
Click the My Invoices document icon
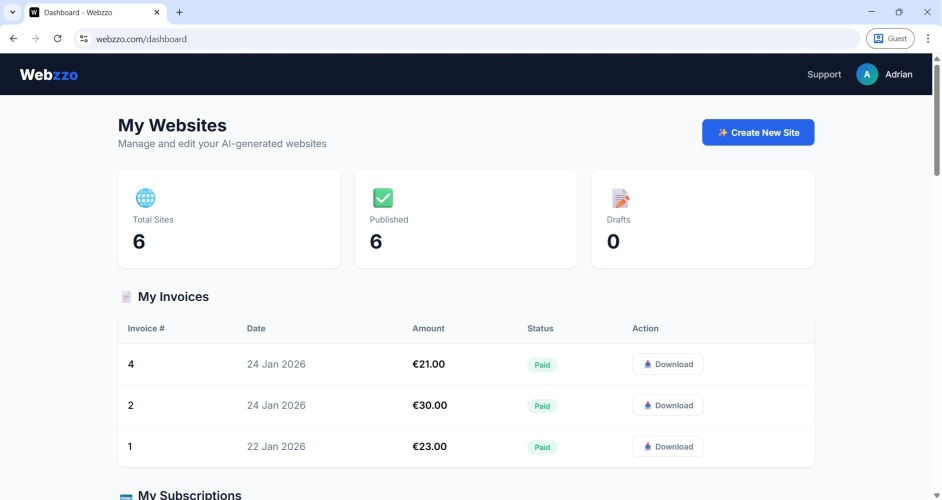pos(126,297)
